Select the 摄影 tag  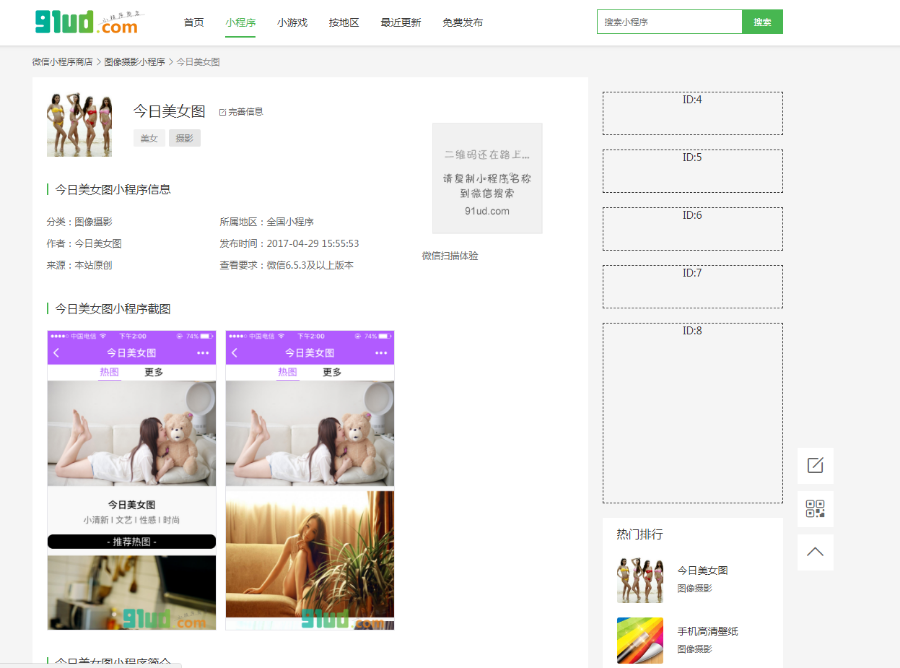[x=184, y=138]
